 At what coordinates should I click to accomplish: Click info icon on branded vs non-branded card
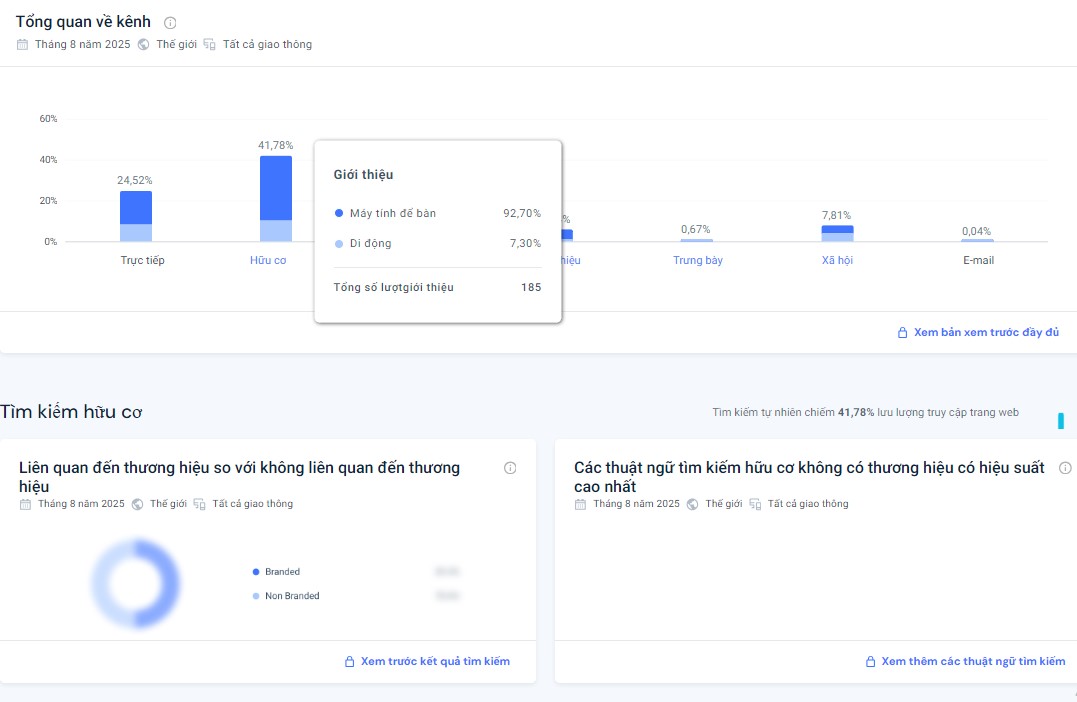coord(510,468)
